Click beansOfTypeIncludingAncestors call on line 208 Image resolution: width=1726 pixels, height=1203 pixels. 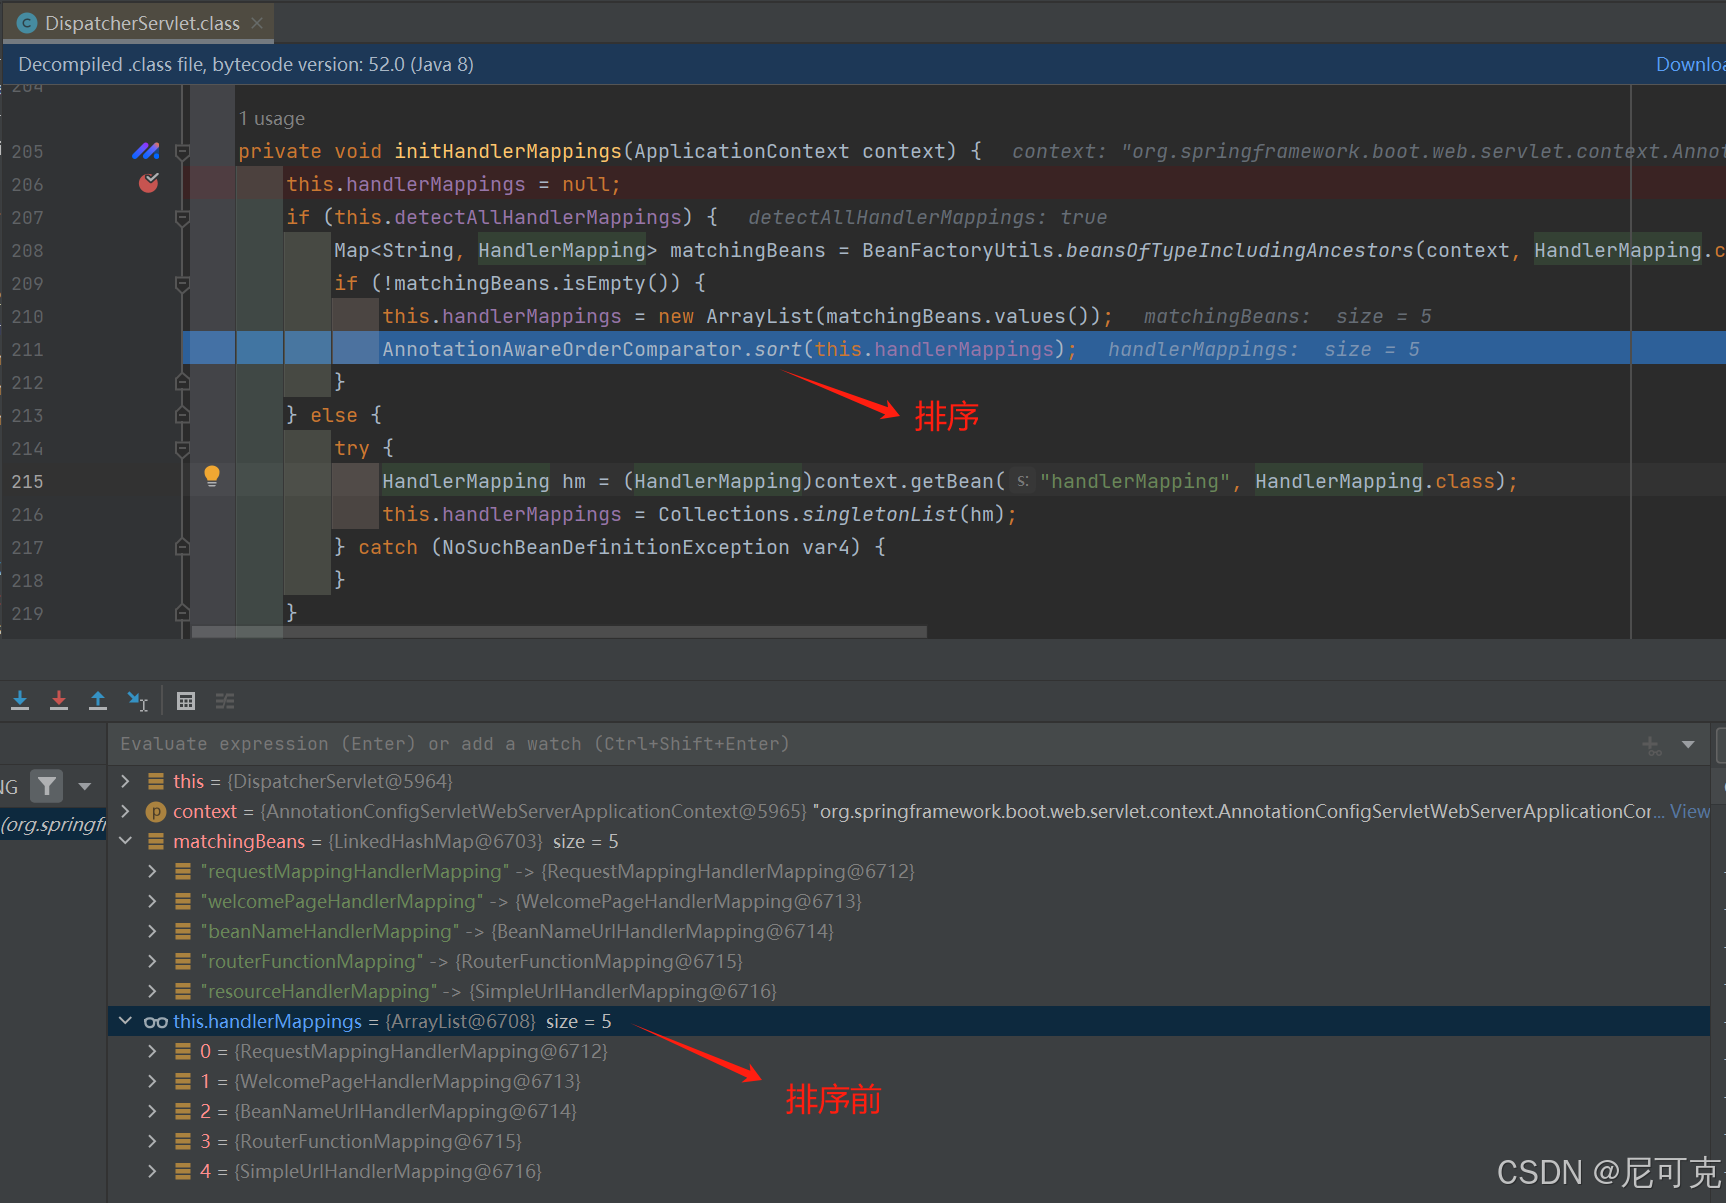pyautogui.click(x=1240, y=250)
